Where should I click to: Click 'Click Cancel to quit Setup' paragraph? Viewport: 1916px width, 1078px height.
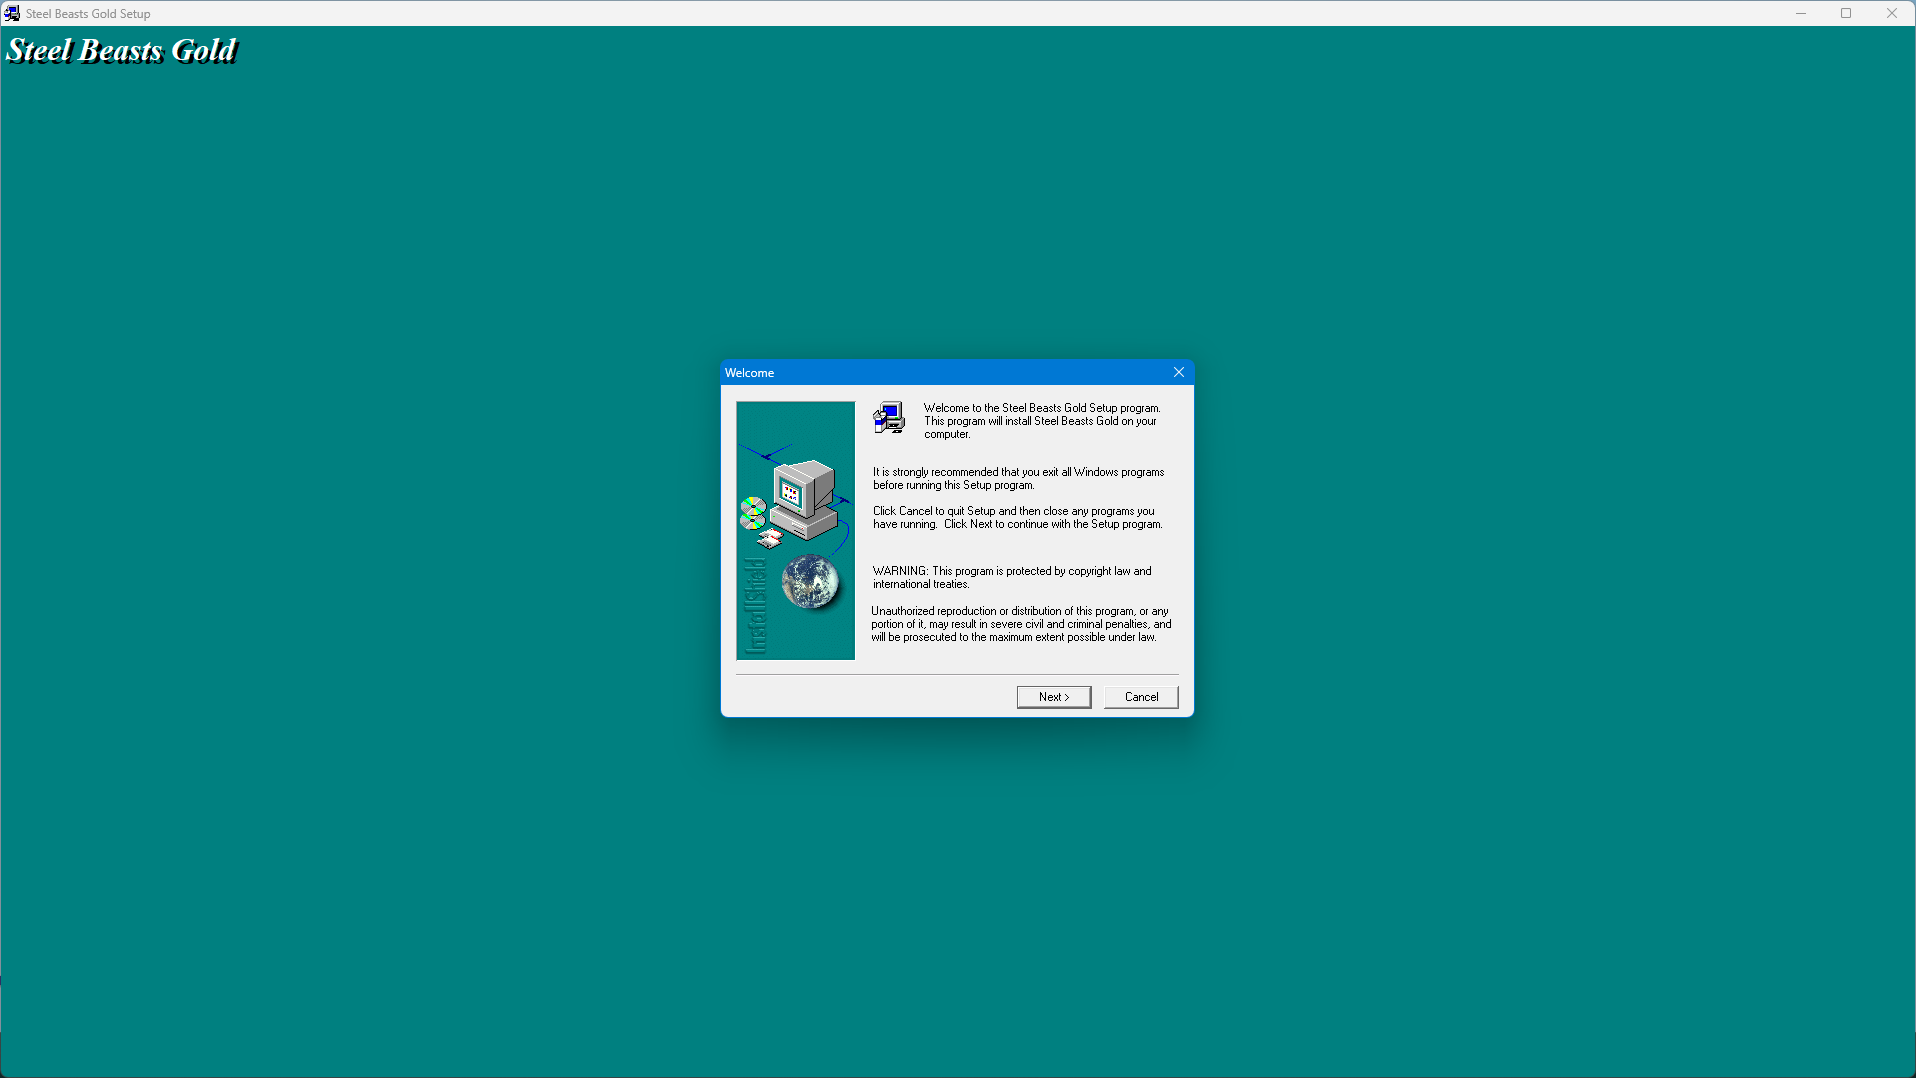[x=1017, y=517]
